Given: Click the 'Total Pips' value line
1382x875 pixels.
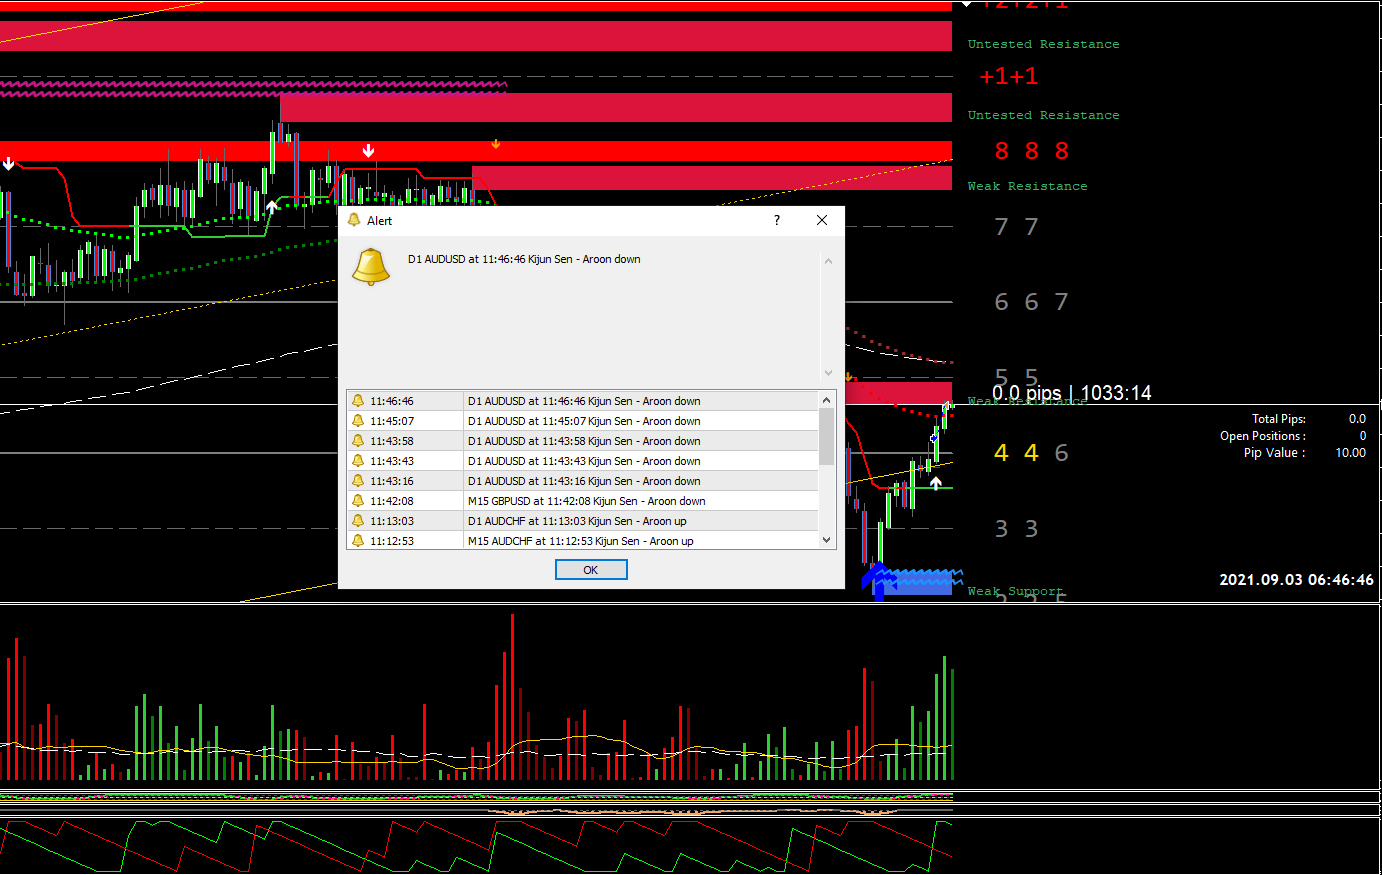Looking at the screenshot, I should (1308, 419).
